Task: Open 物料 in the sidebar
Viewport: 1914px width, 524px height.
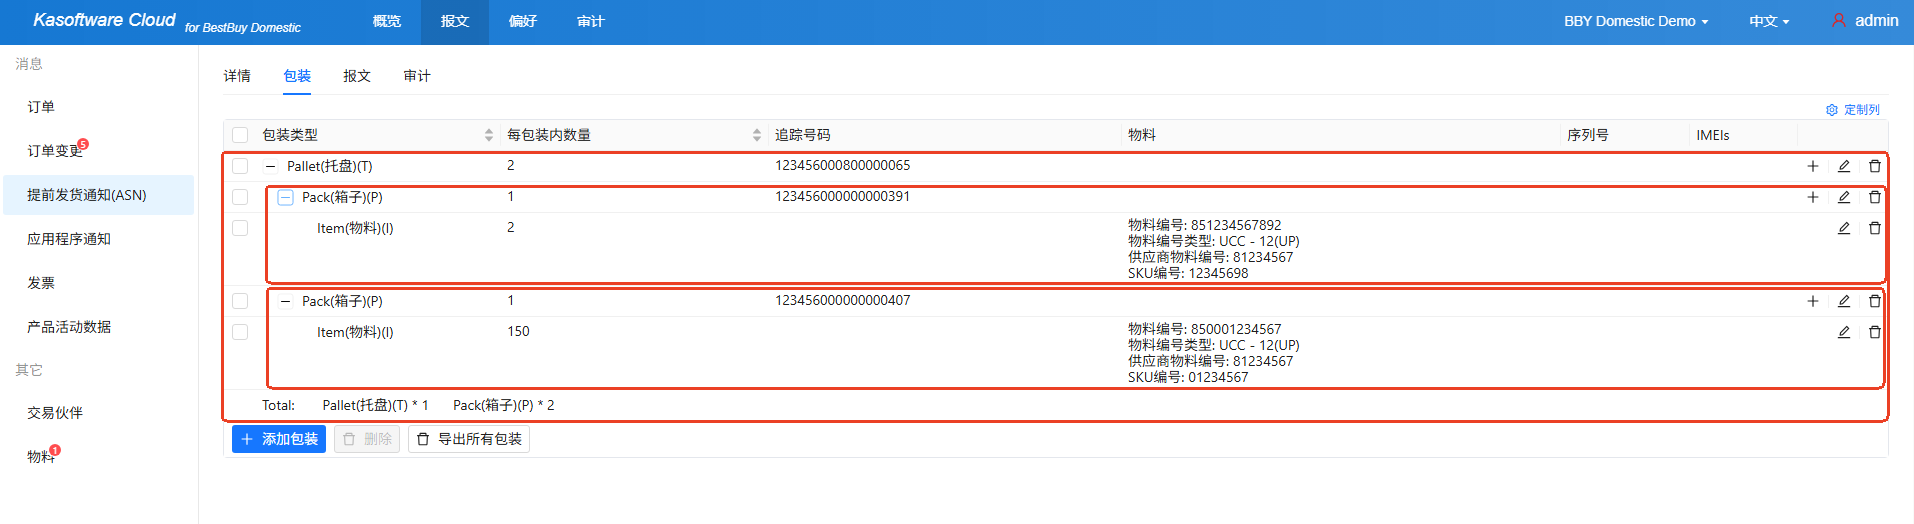Action: point(98,457)
